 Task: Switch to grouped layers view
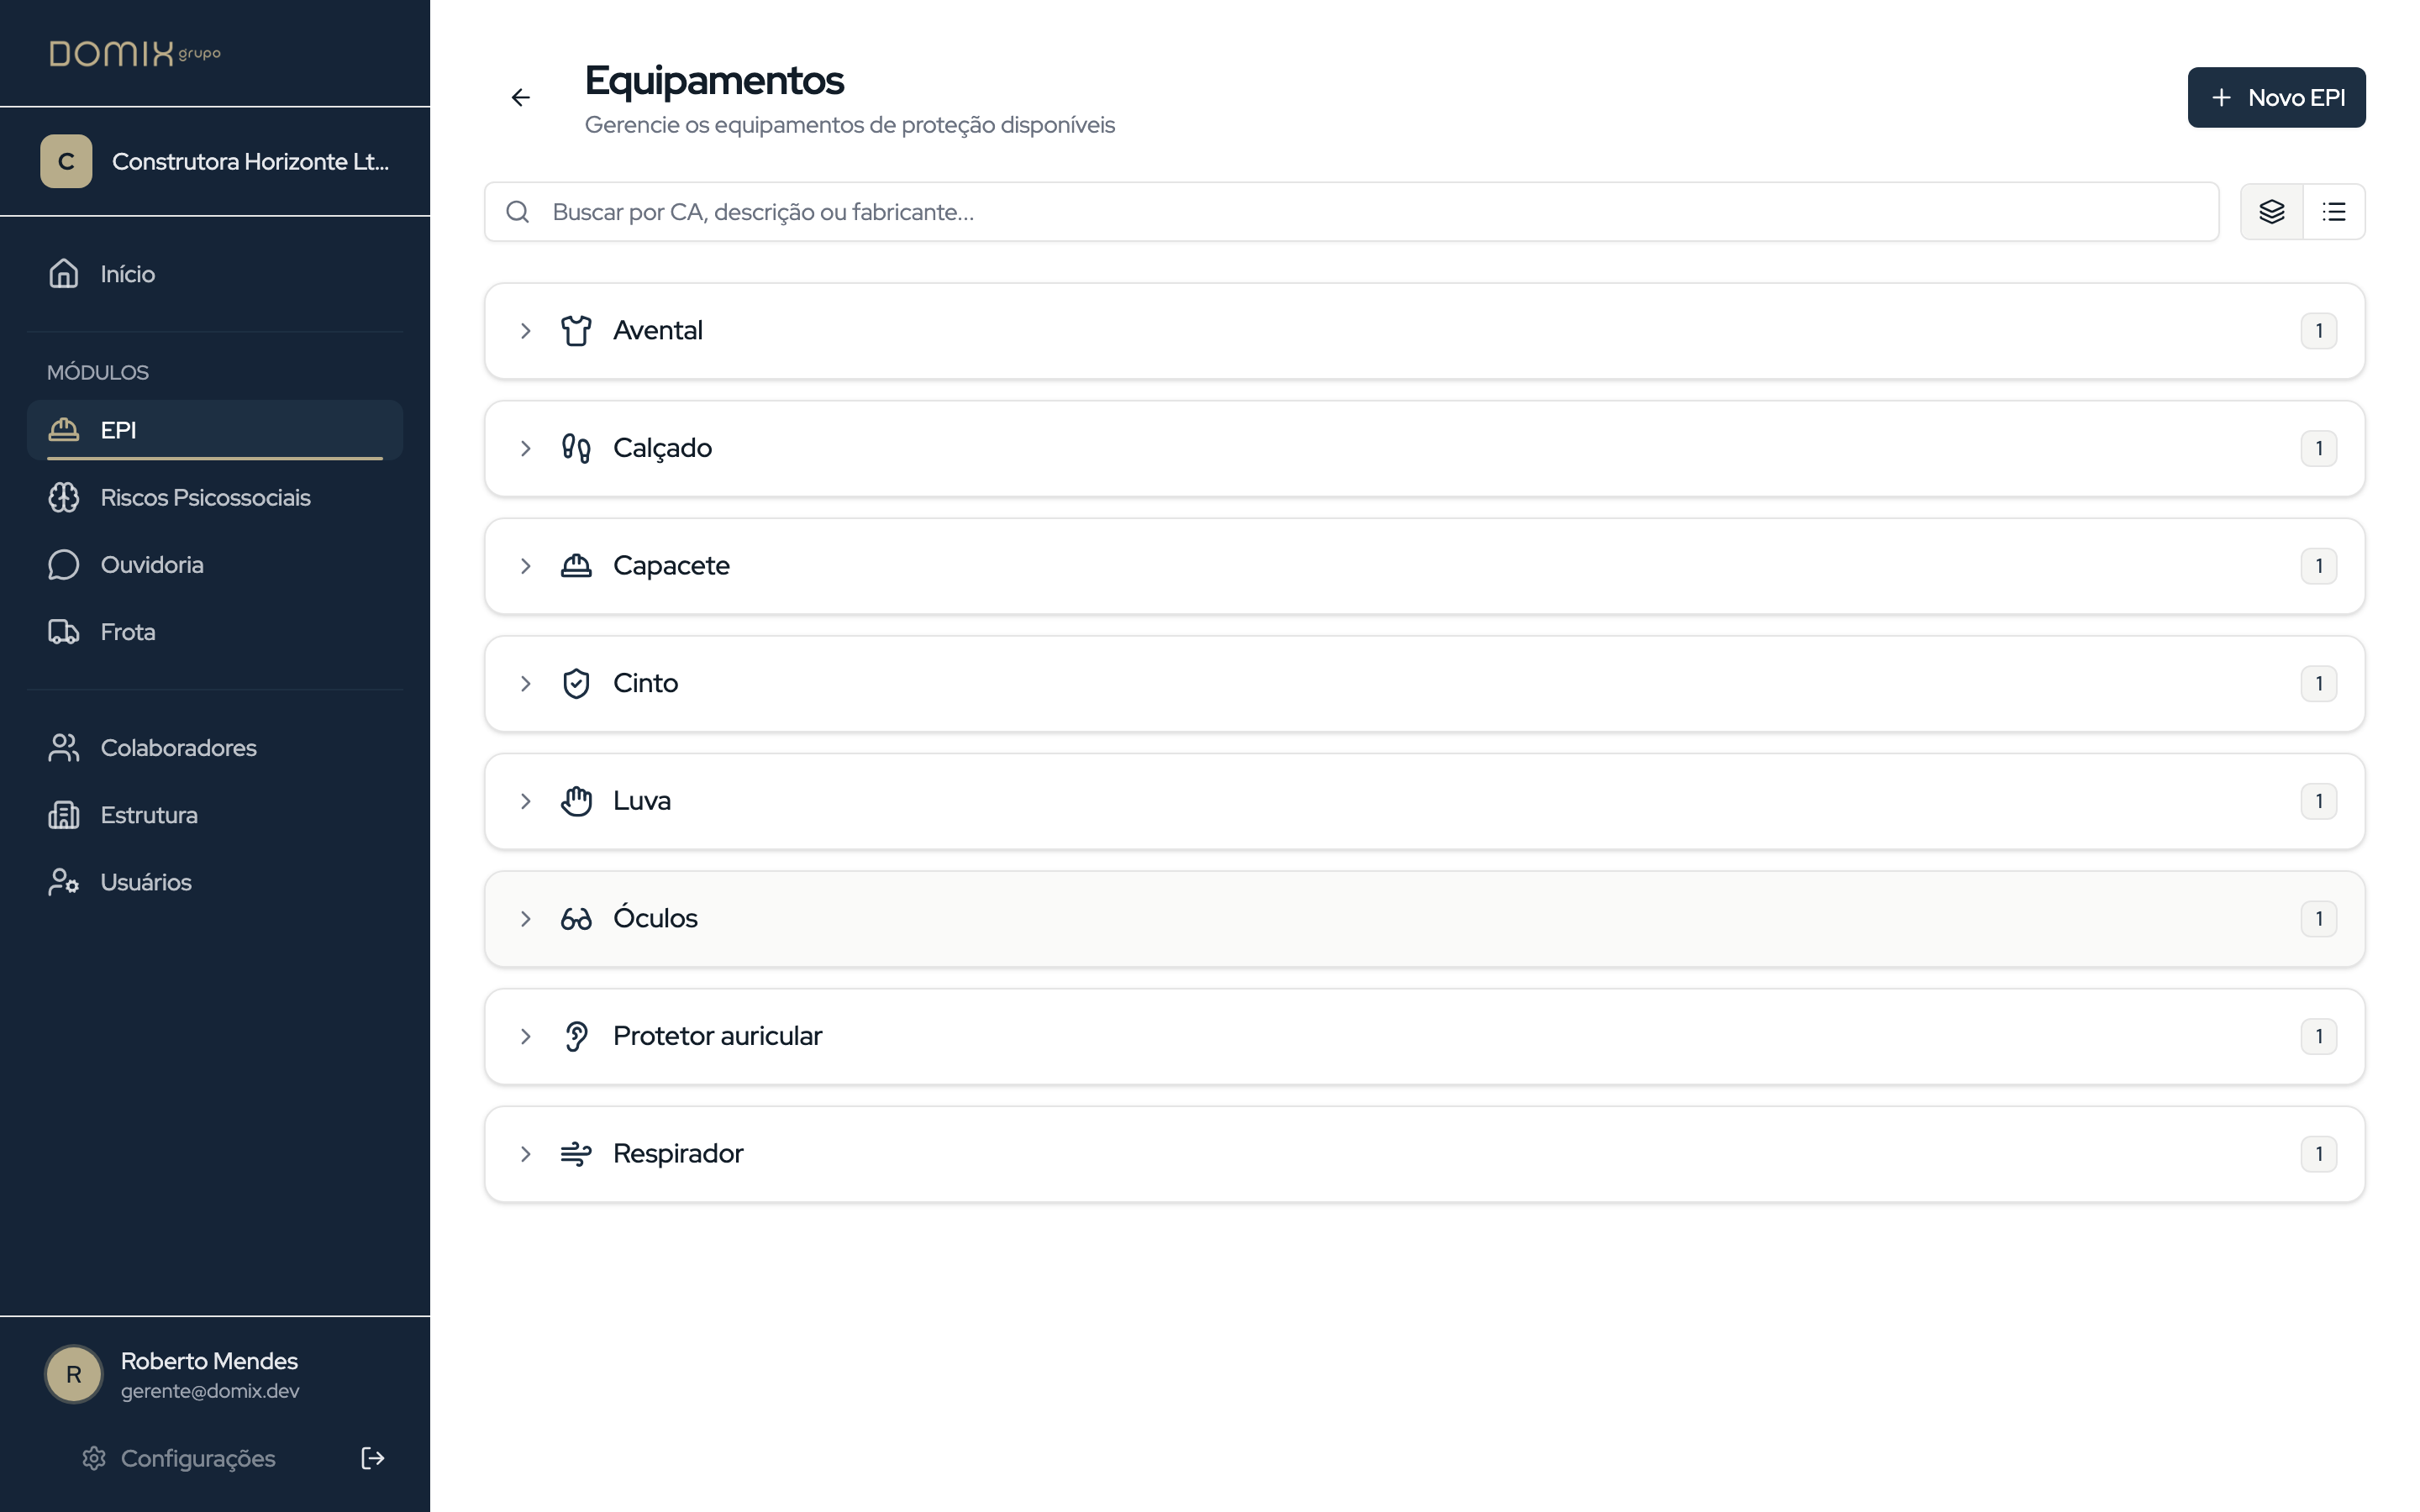tap(2271, 211)
